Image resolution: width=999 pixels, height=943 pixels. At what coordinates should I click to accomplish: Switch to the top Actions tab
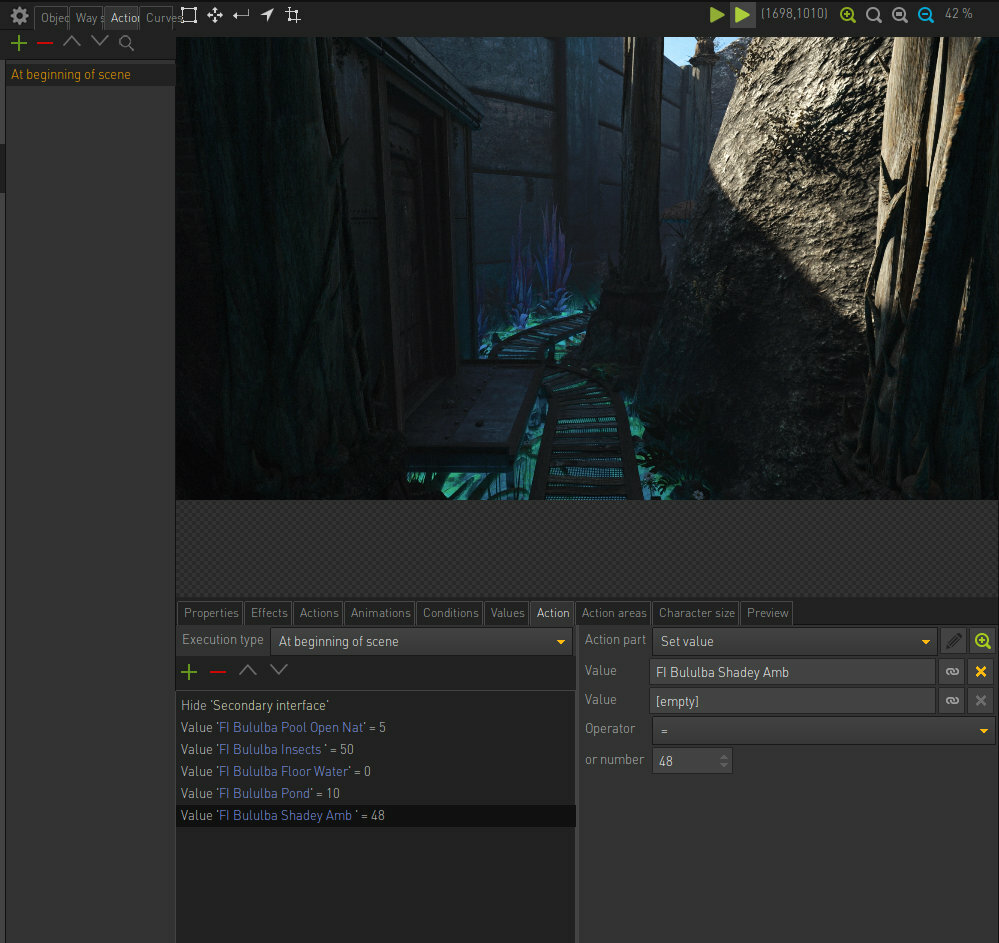pos(122,18)
